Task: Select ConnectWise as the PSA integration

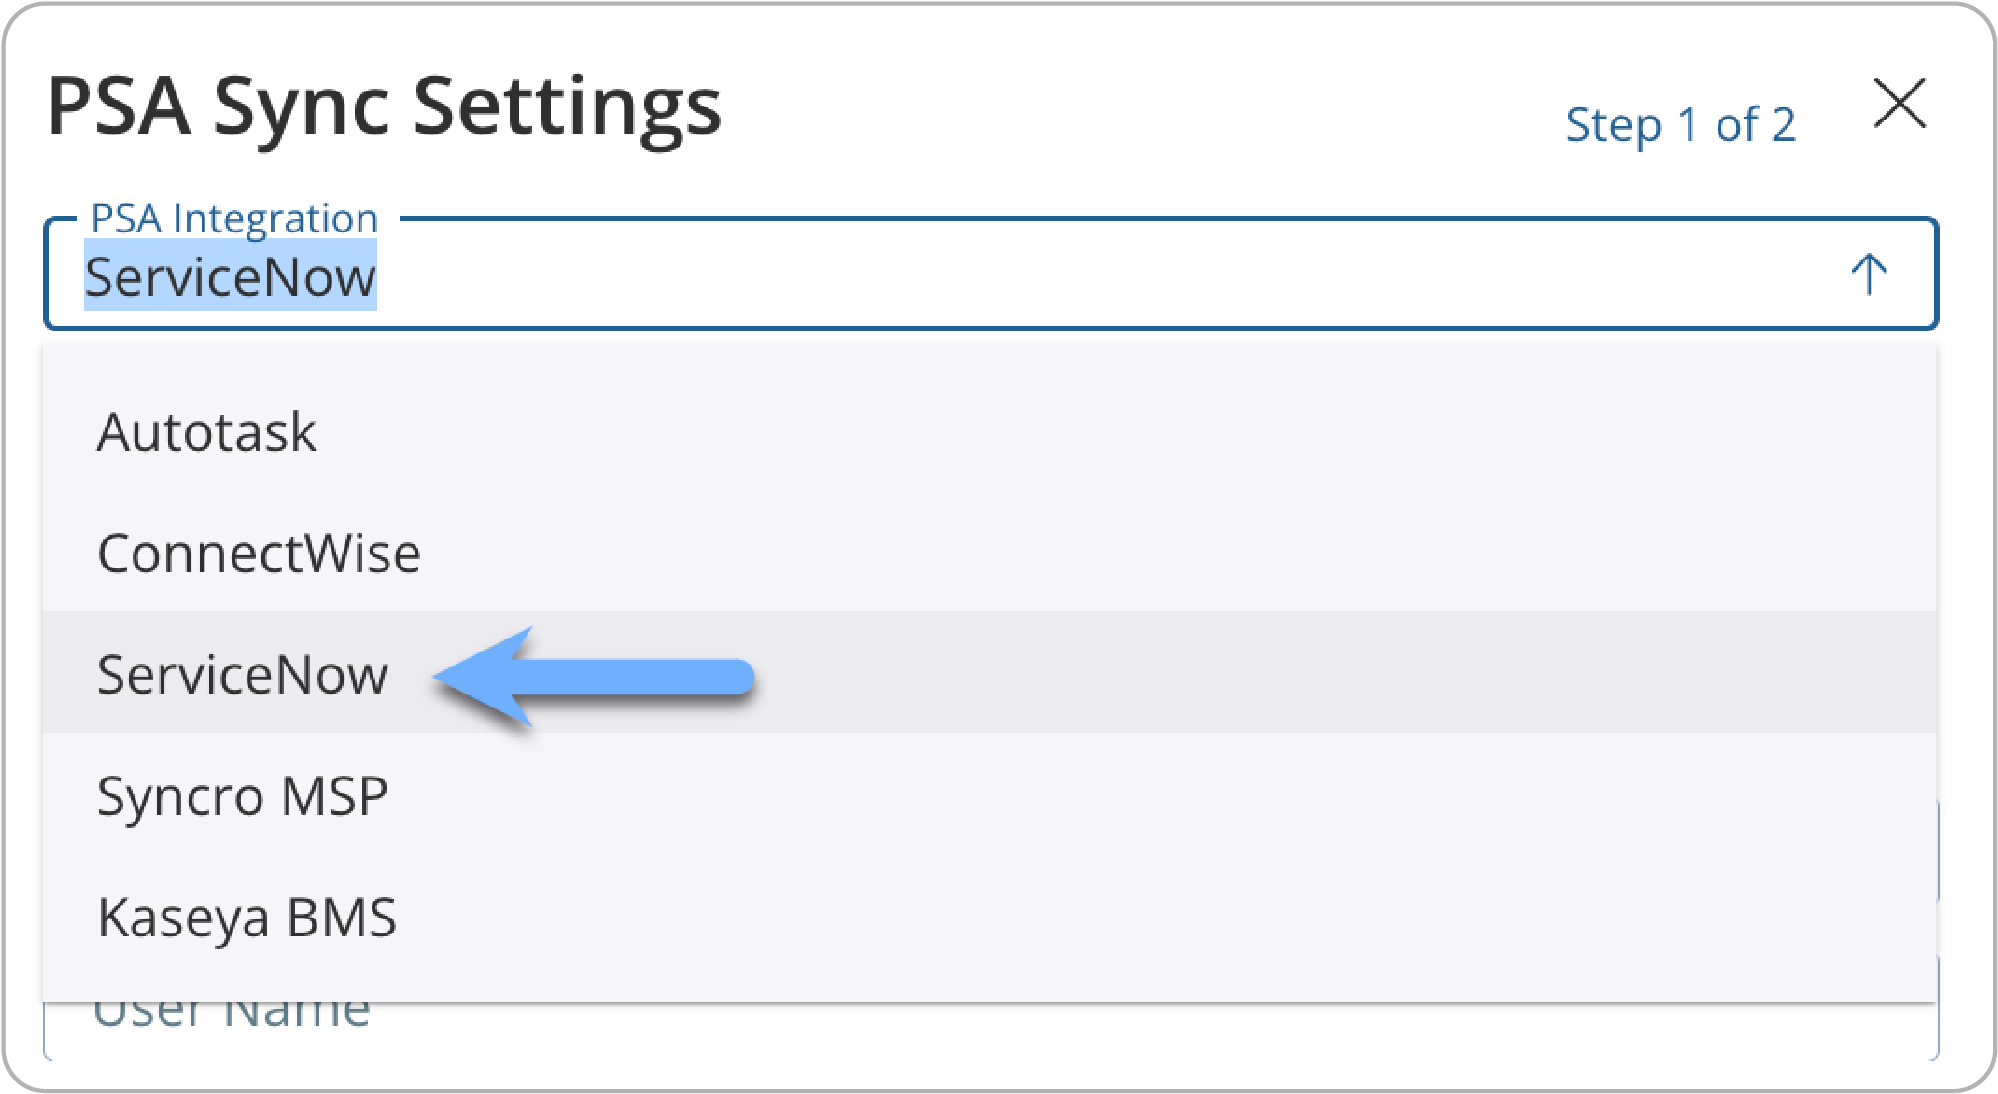Action: pos(259,554)
